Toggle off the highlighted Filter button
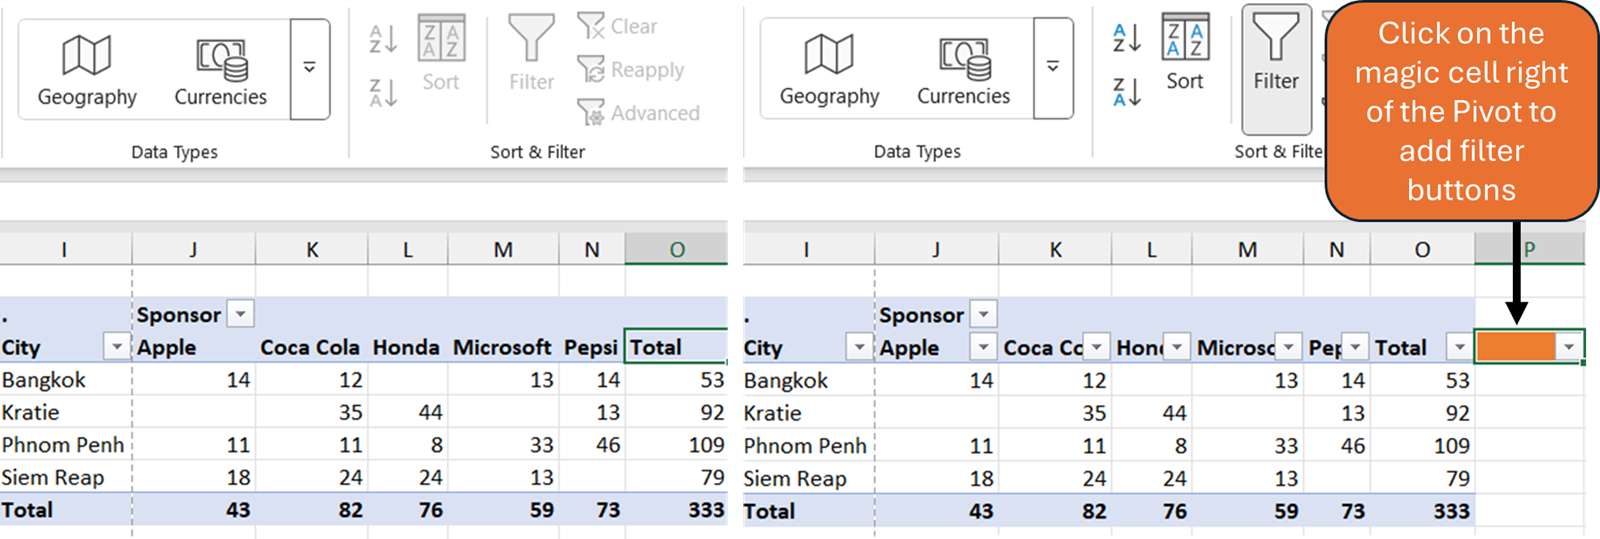Viewport: 1600px width, 539px height. click(x=1276, y=68)
